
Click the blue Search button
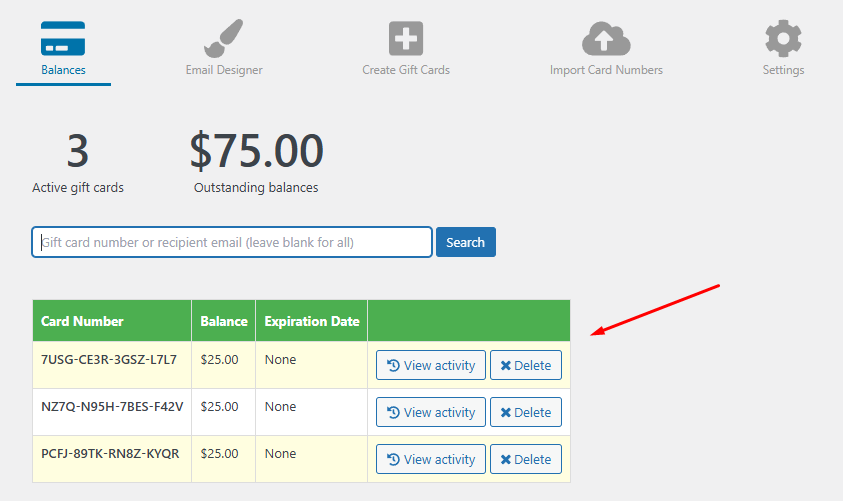tap(466, 242)
